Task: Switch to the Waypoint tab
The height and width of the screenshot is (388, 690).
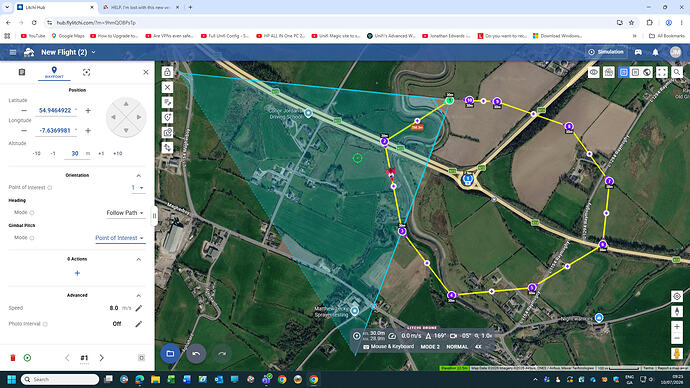Action: coord(54,73)
